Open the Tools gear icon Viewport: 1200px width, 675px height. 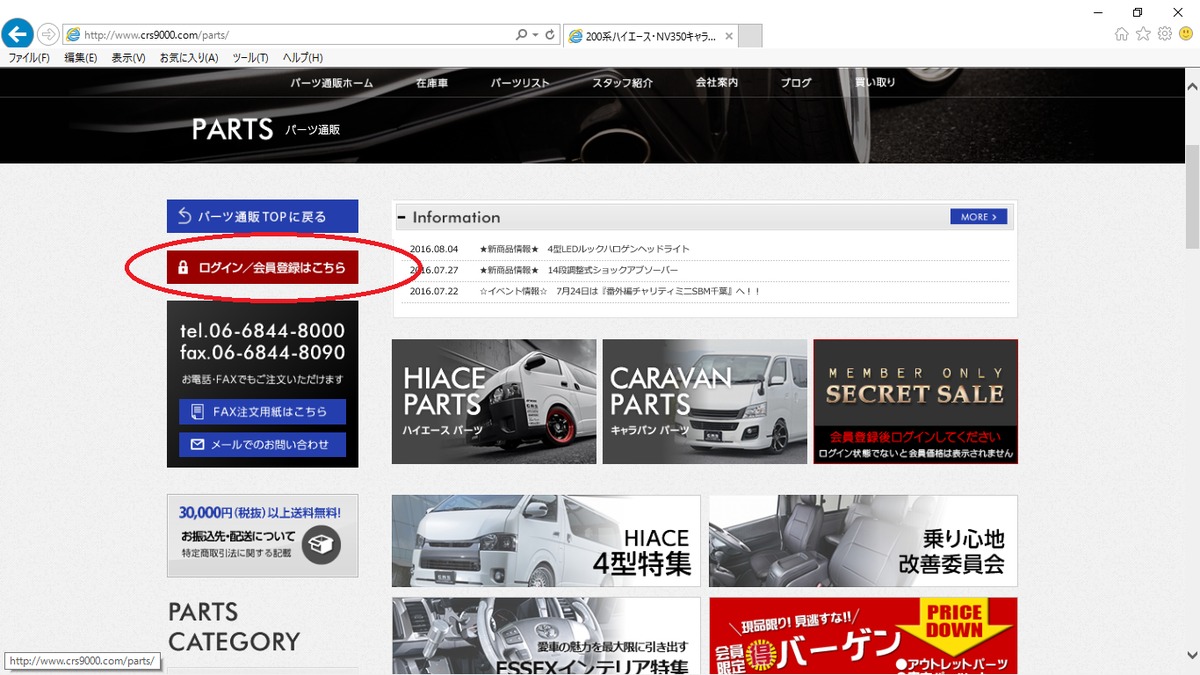[1165, 34]
